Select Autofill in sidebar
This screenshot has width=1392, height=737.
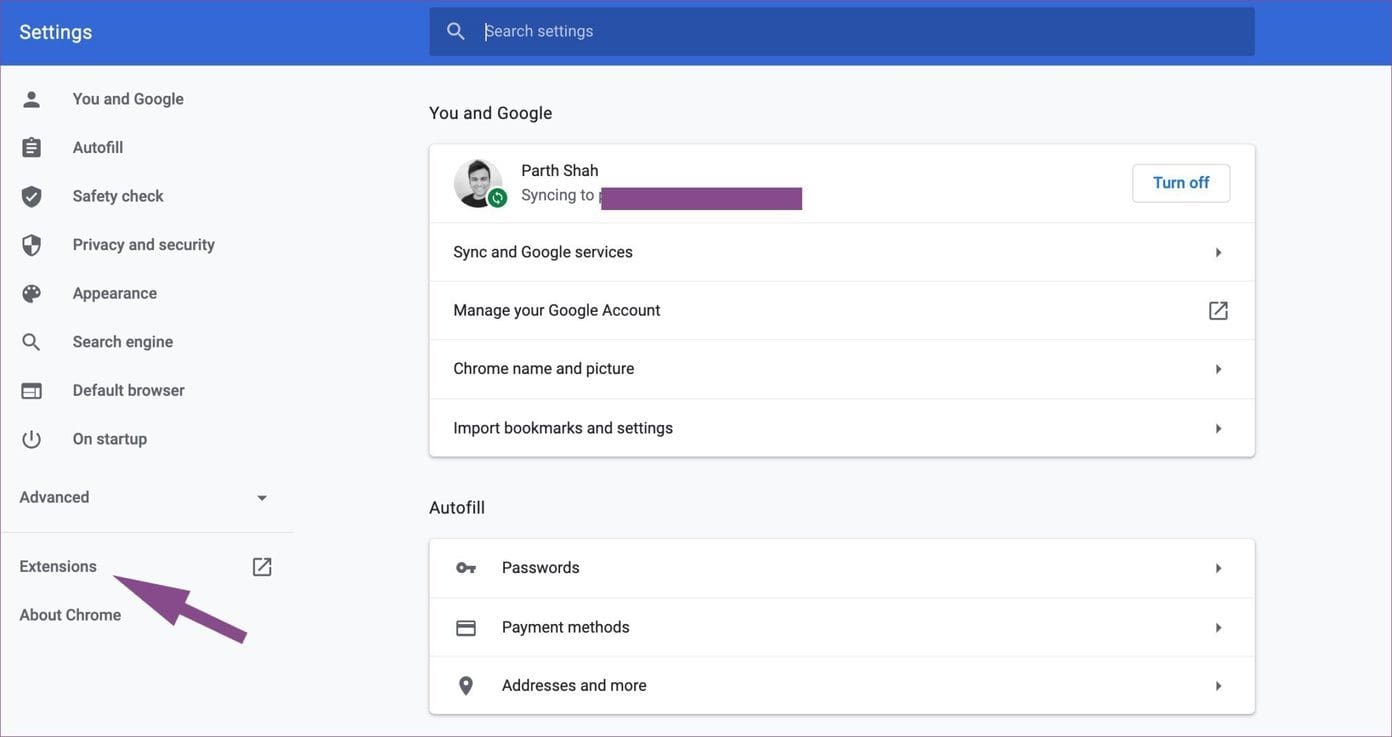(98, 147)
